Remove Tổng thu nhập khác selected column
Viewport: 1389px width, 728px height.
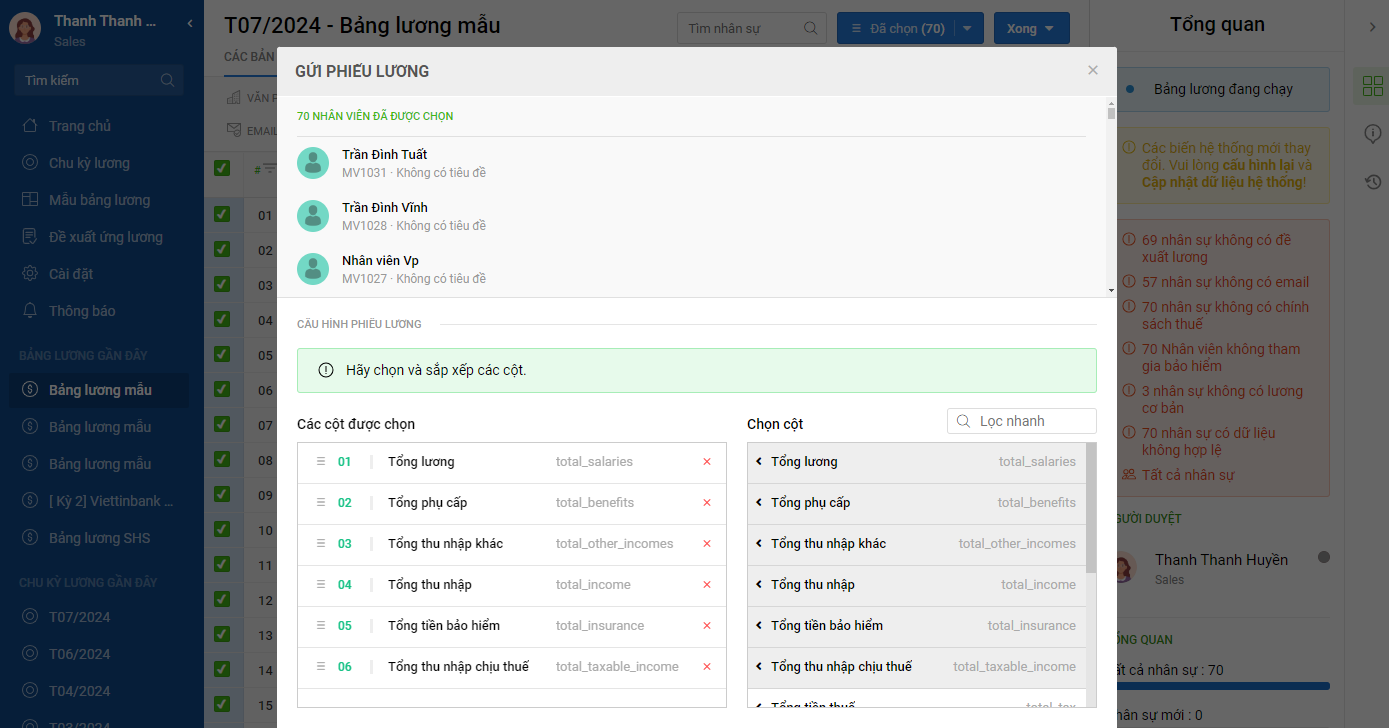coord(707,544)
